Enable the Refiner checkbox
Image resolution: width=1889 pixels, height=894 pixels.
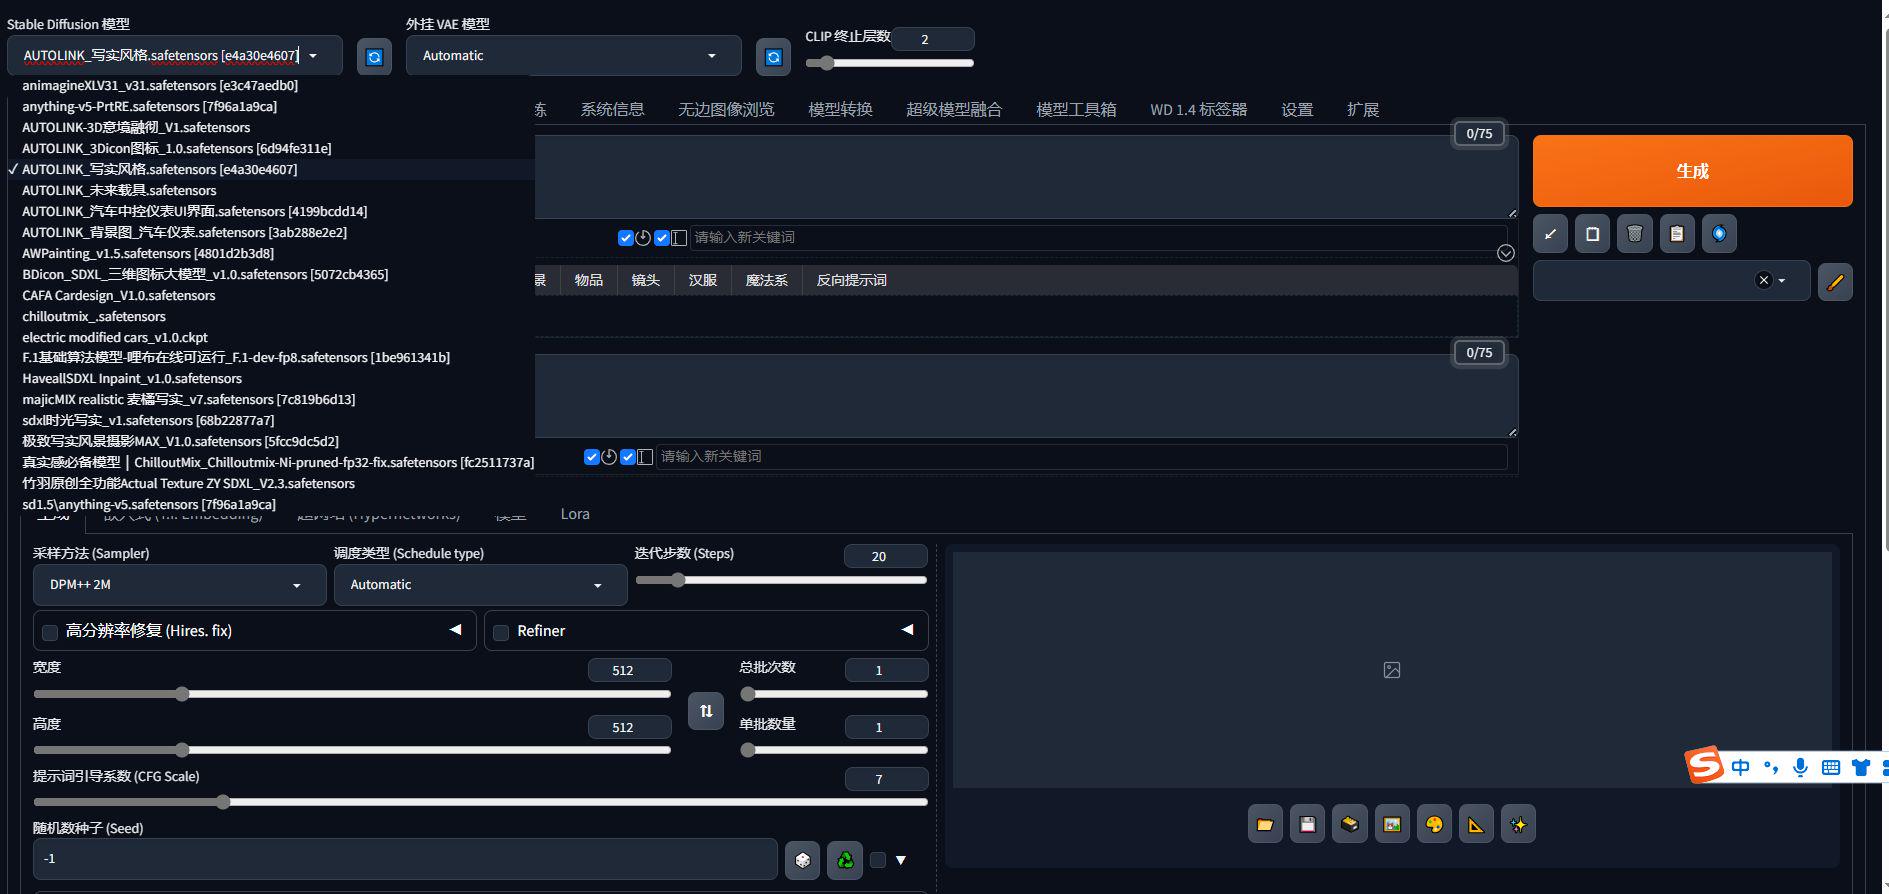pyautogui.click(x=501, y=632)
